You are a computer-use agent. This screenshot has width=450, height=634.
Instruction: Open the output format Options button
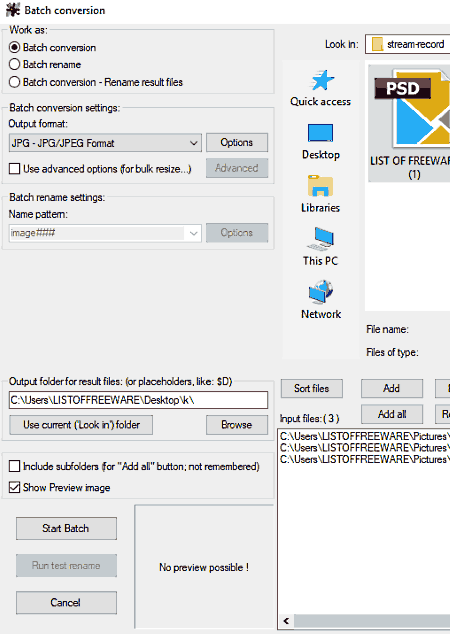[237, 142]
